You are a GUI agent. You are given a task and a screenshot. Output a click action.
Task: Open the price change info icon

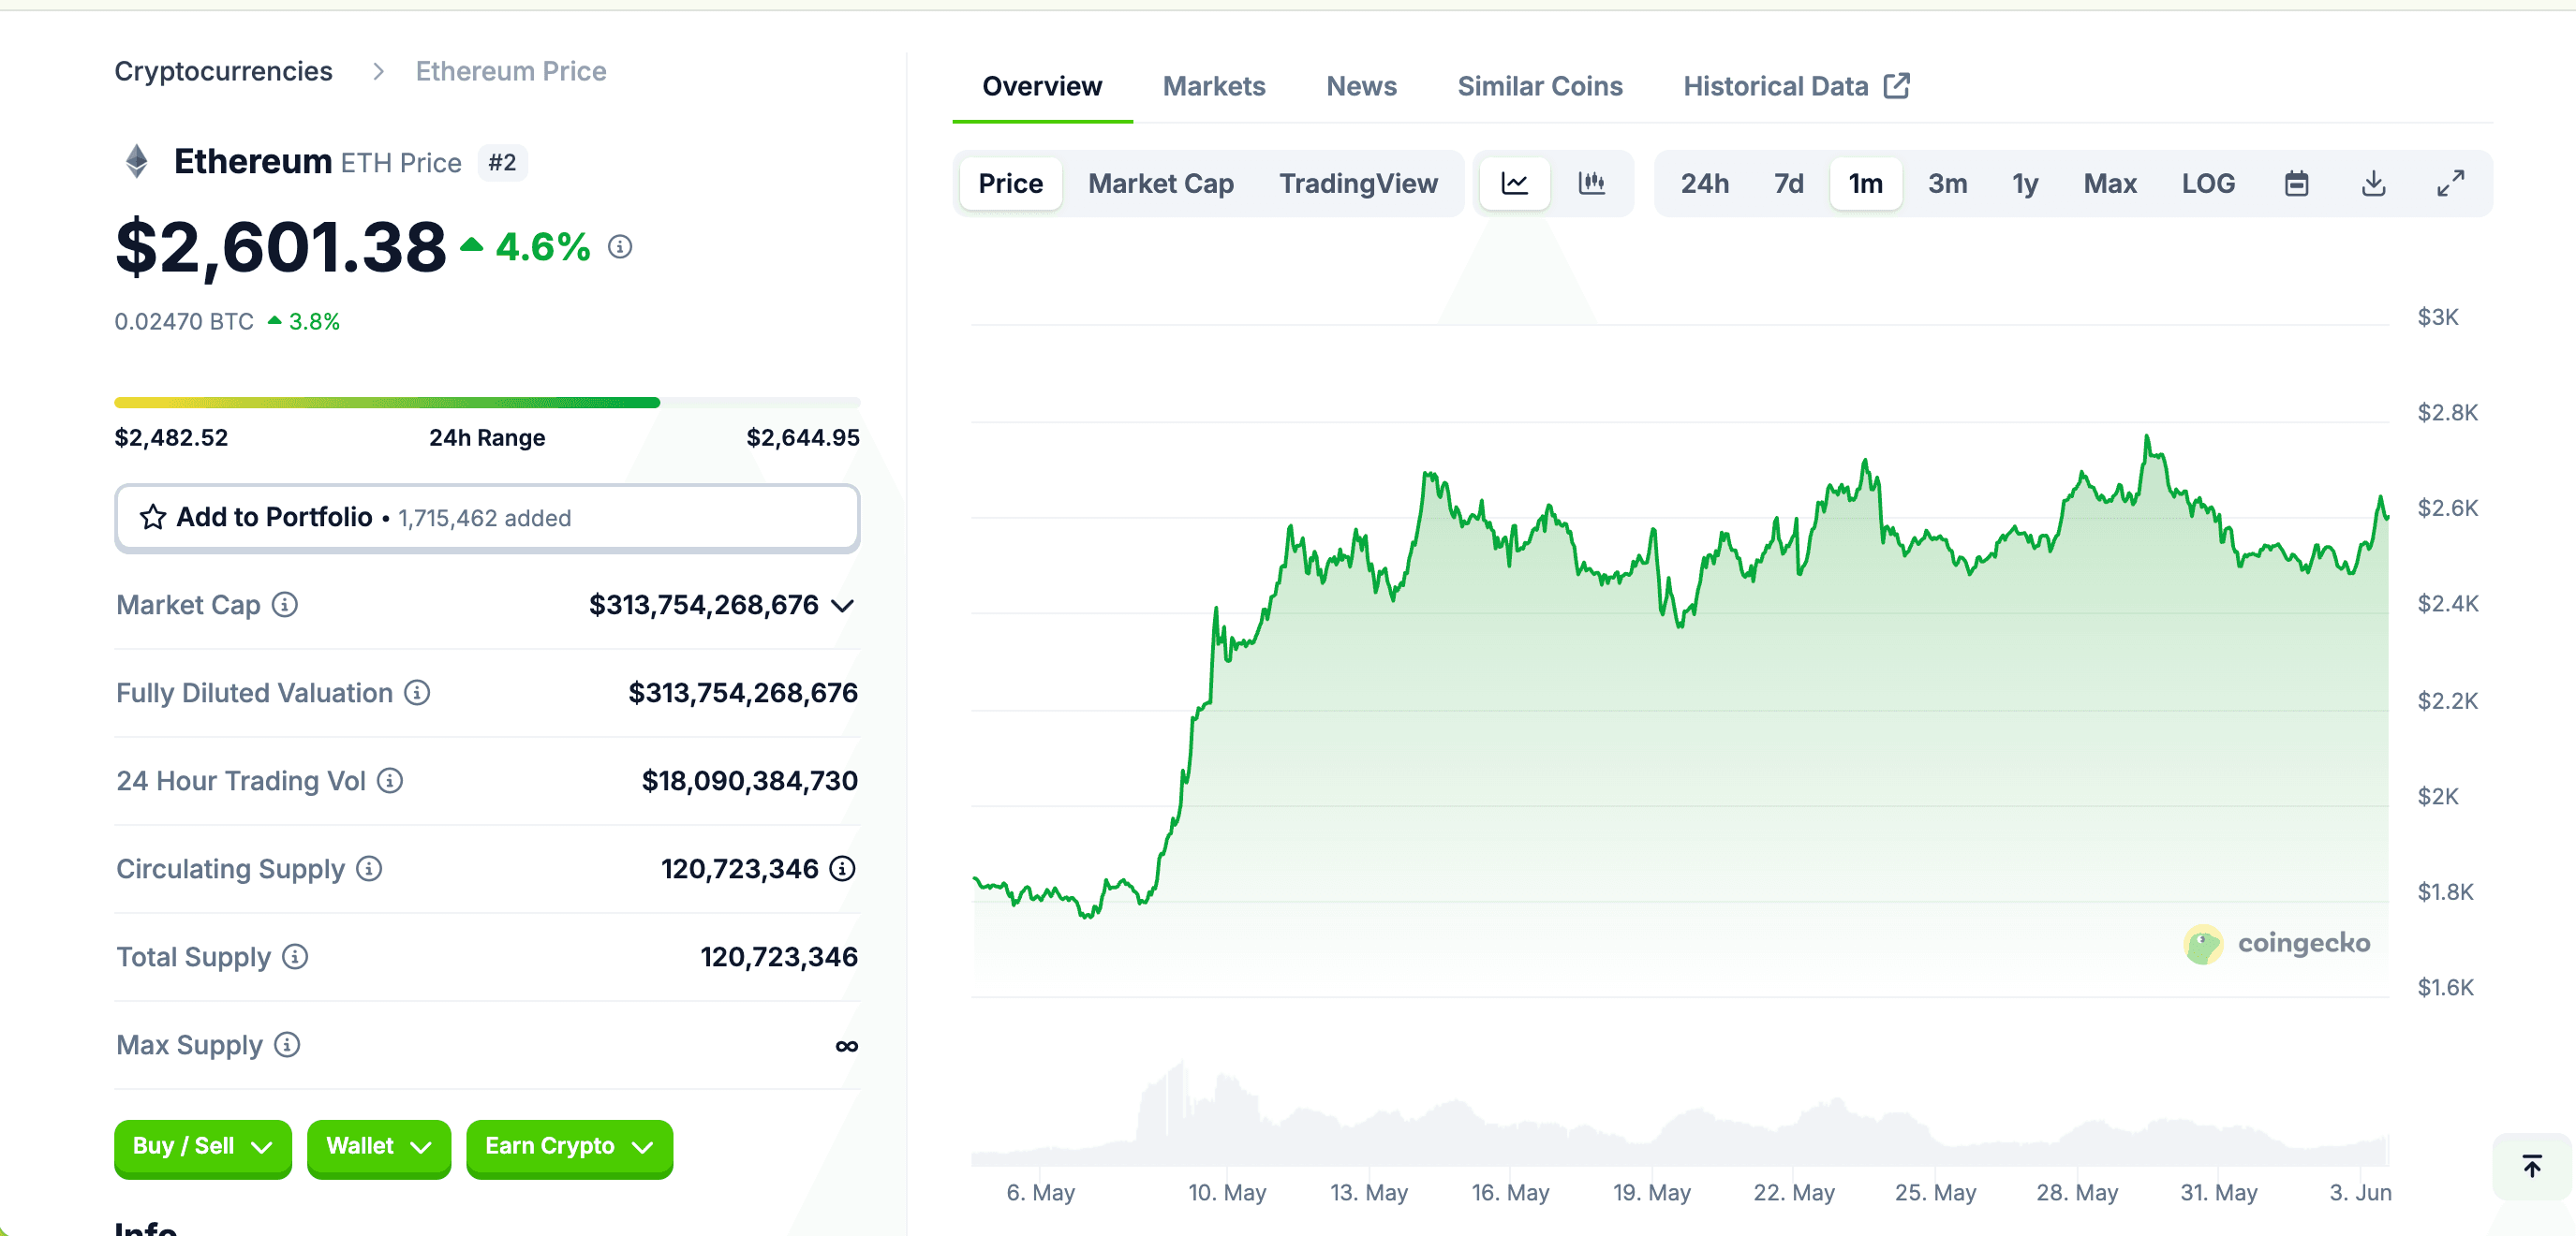(620, 246)
